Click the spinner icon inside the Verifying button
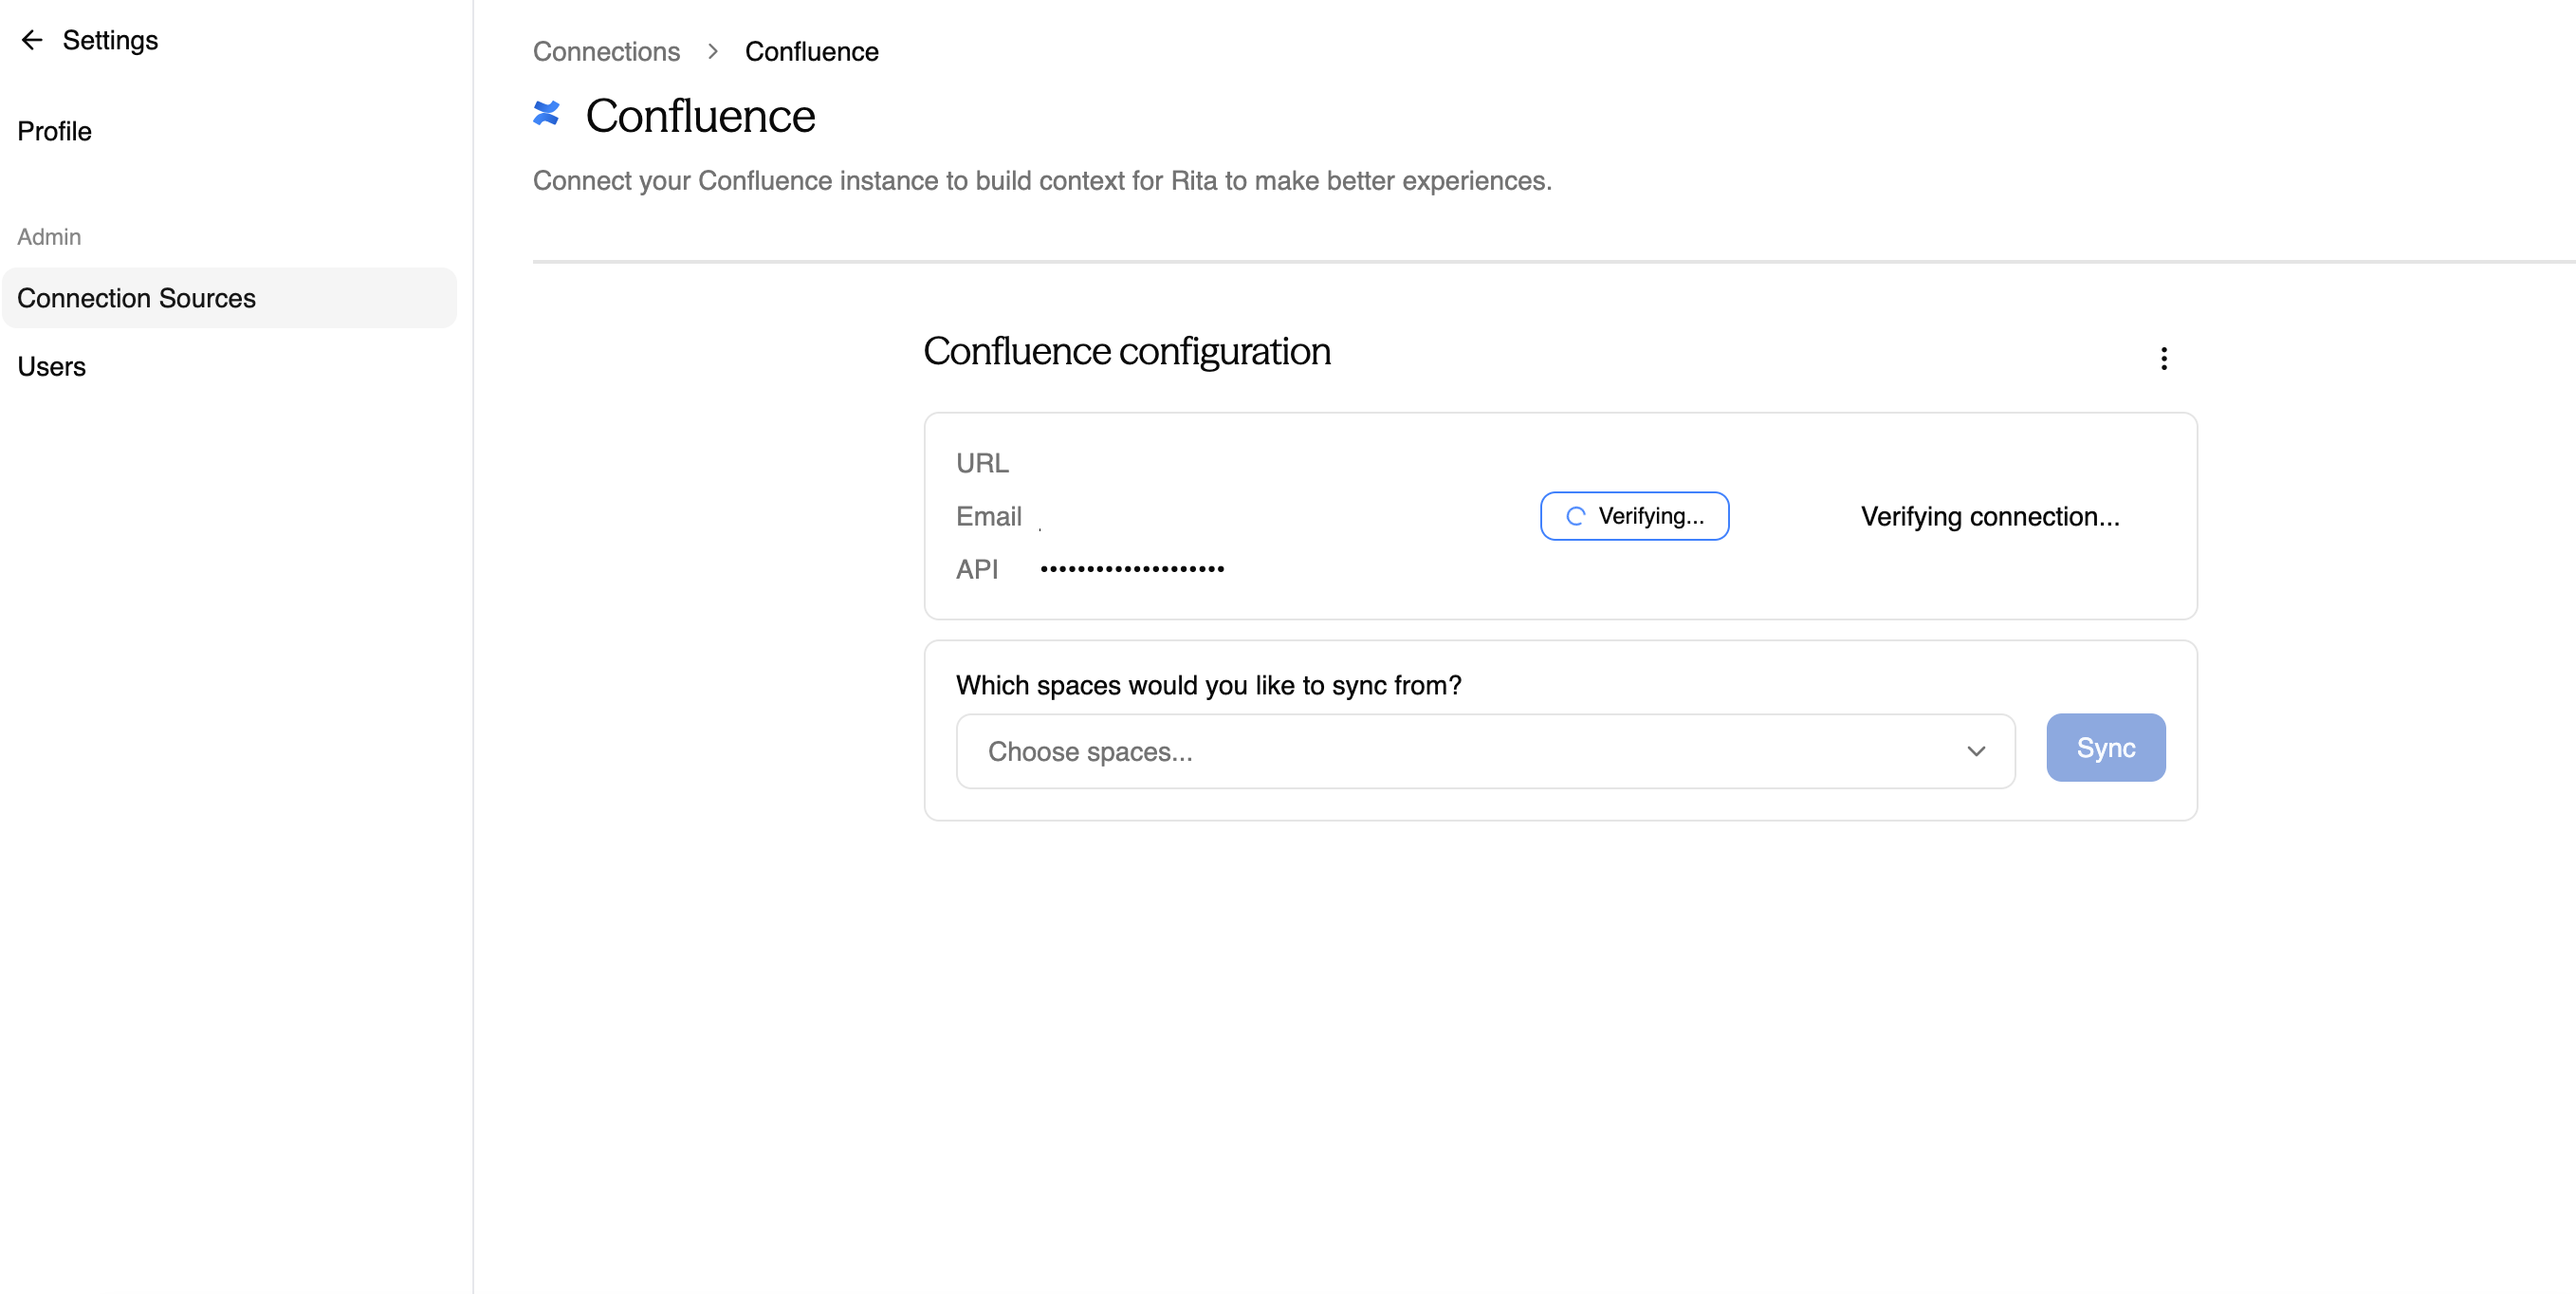The width and height of the screenshot is (2576, 1294). (x=1576, y=516)
